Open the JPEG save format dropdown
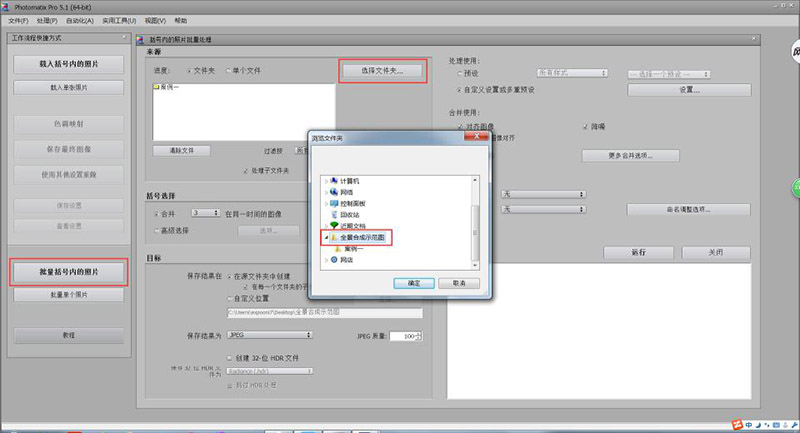This screenshot has width=800, height=433. (269, 335)
